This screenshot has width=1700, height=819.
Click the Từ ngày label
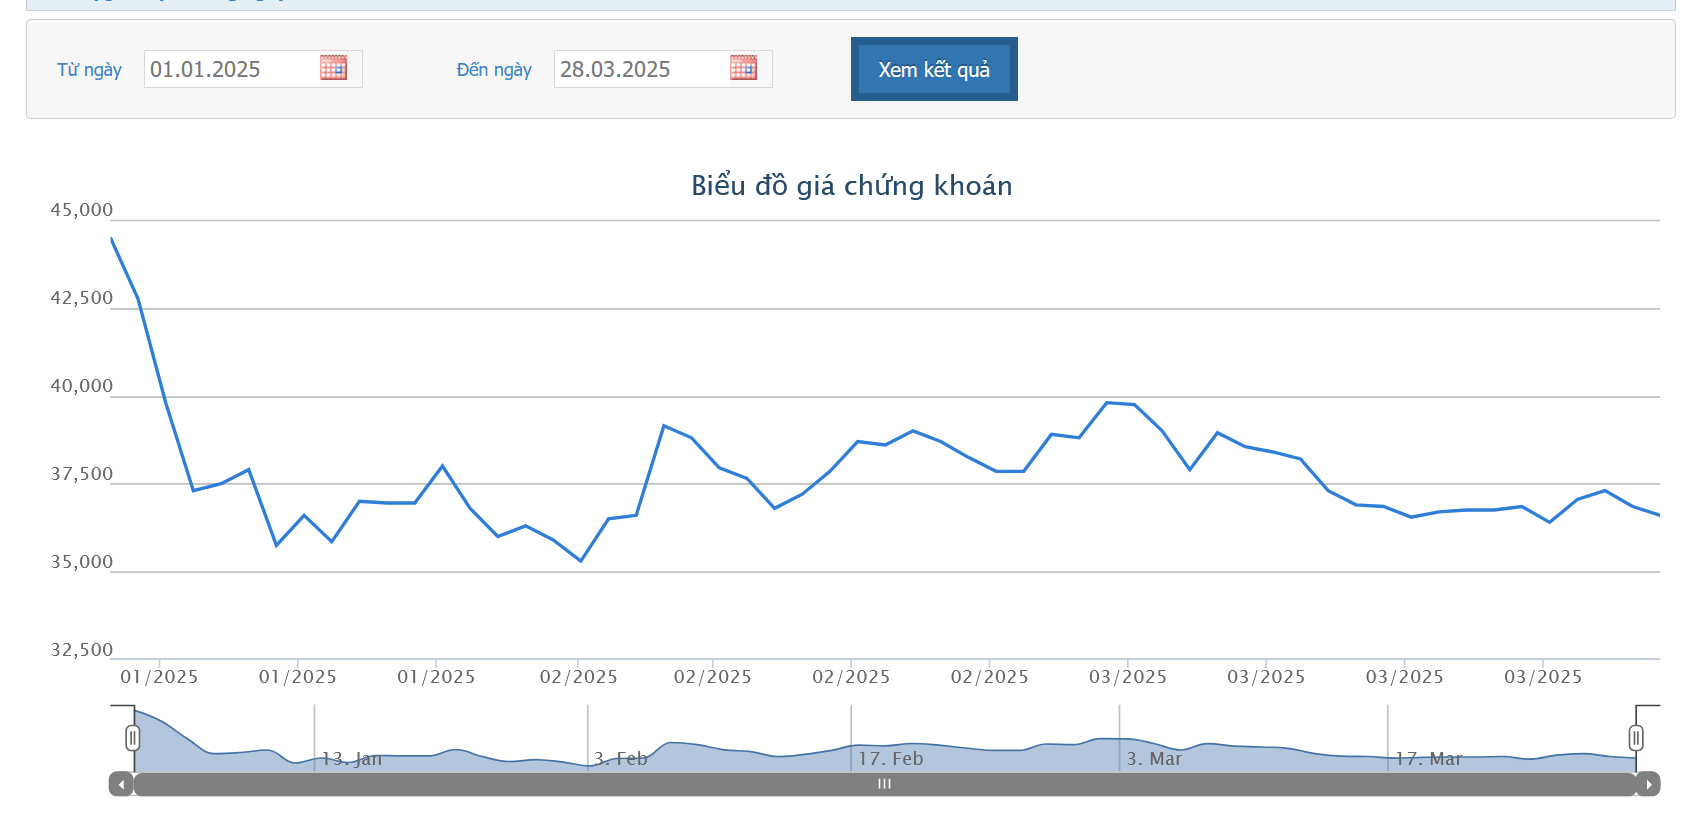pos(89,69)
